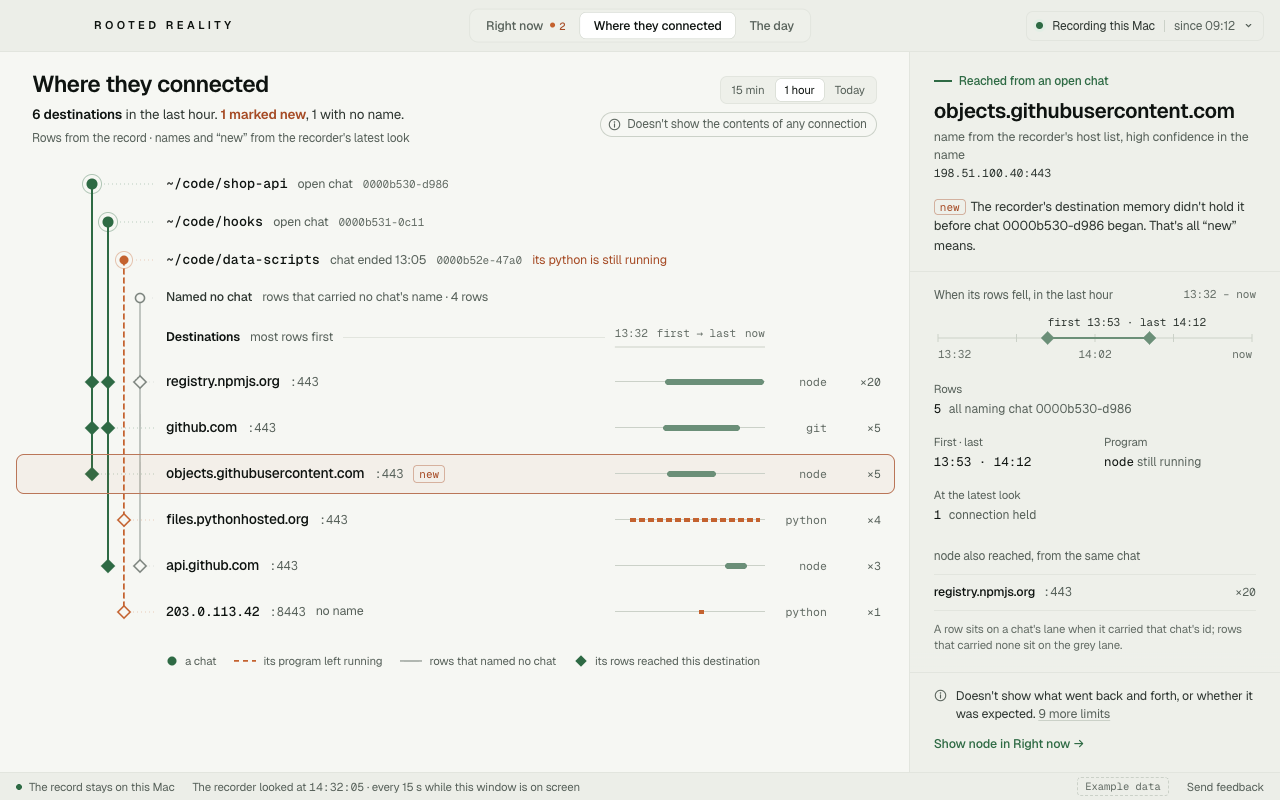The height and width of the screenshot is (800, 1280).
Task: Click the first 13:53 diamond timeline marker
Action: (1047, 338)
